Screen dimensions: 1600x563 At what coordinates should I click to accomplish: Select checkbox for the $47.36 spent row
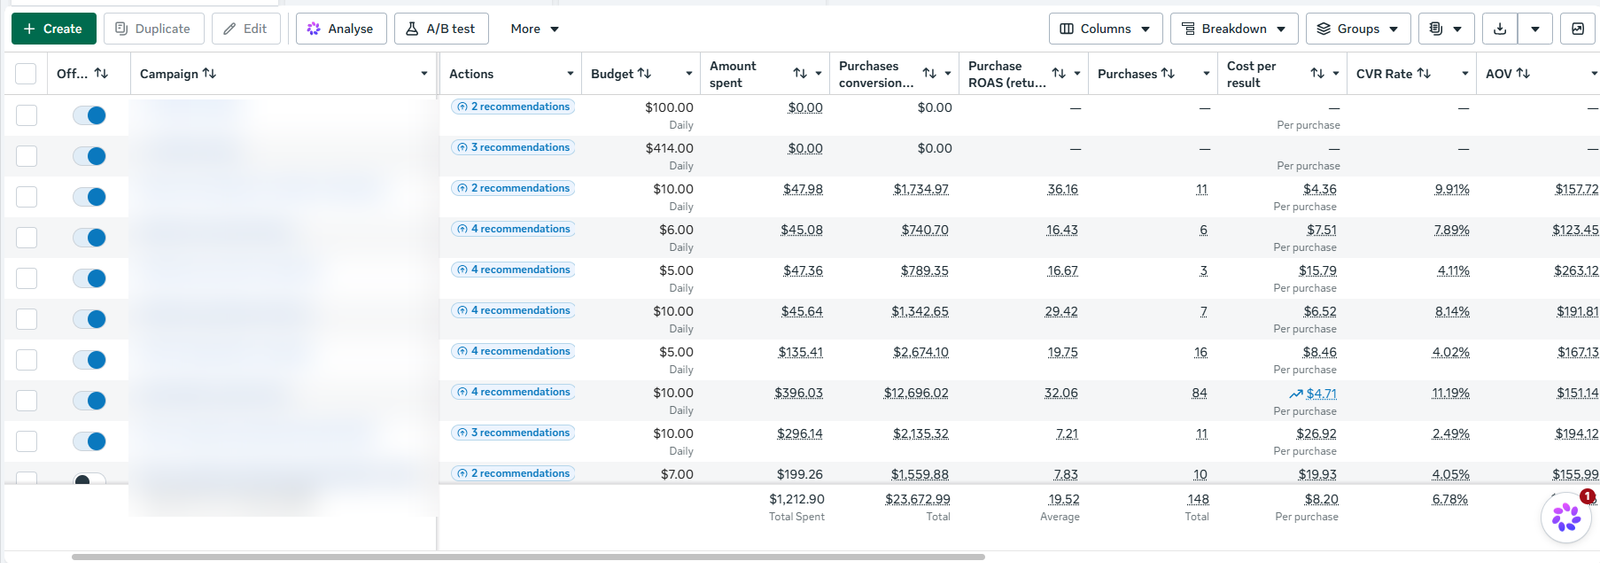(x=26, y=278)
